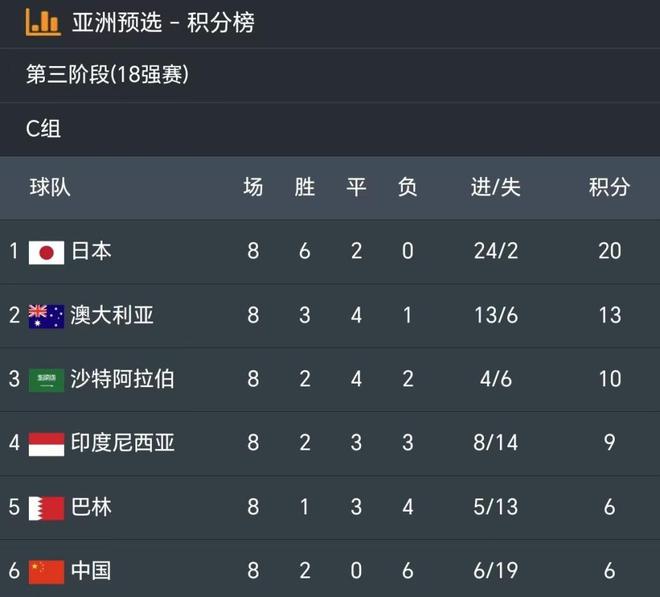
Task: Select the 印度尼西亚 team name
Action: tap(122, 443)
